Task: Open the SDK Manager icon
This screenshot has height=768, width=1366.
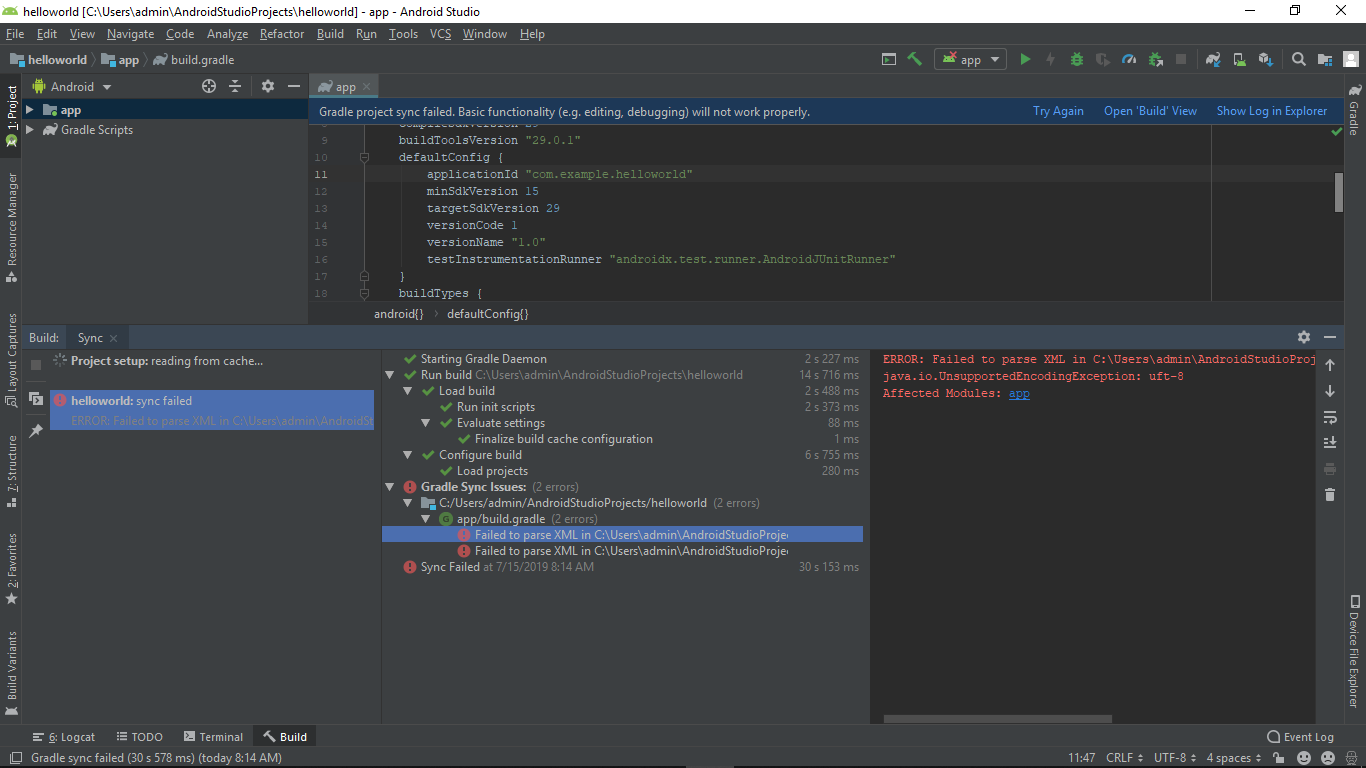Action: (x=1265, y=59)
